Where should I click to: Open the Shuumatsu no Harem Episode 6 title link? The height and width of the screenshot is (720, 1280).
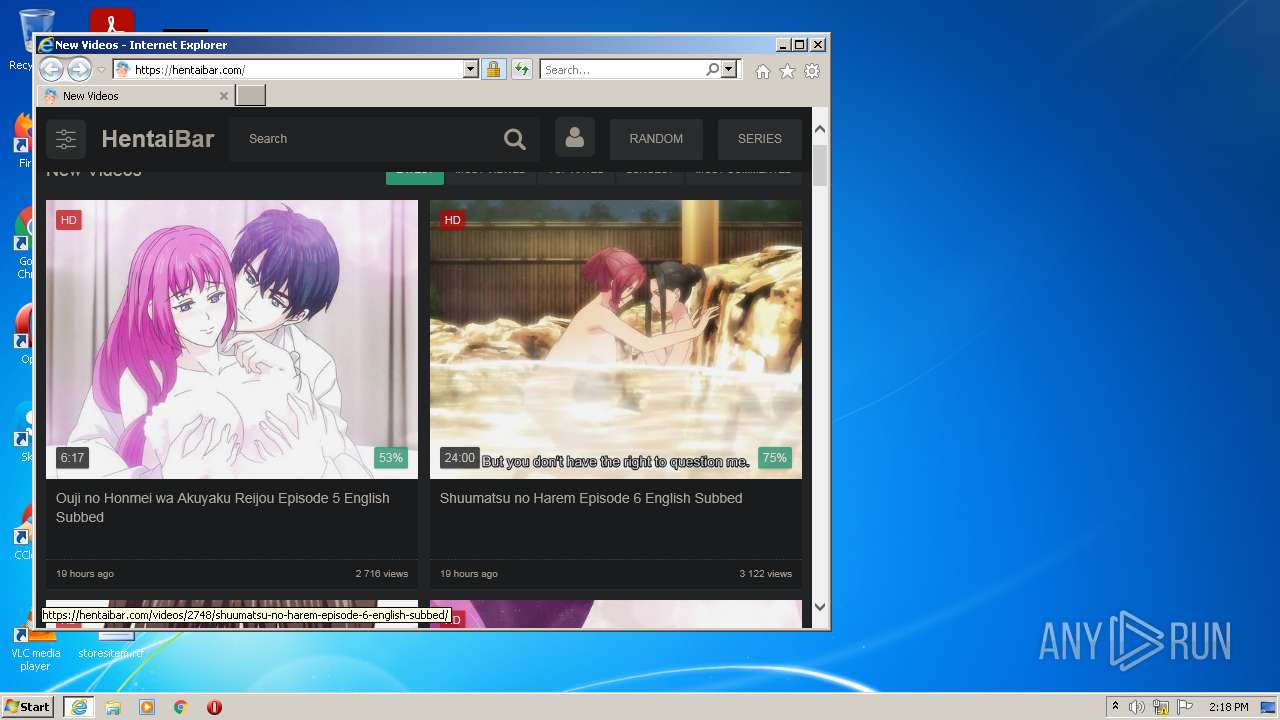(591, 498)
